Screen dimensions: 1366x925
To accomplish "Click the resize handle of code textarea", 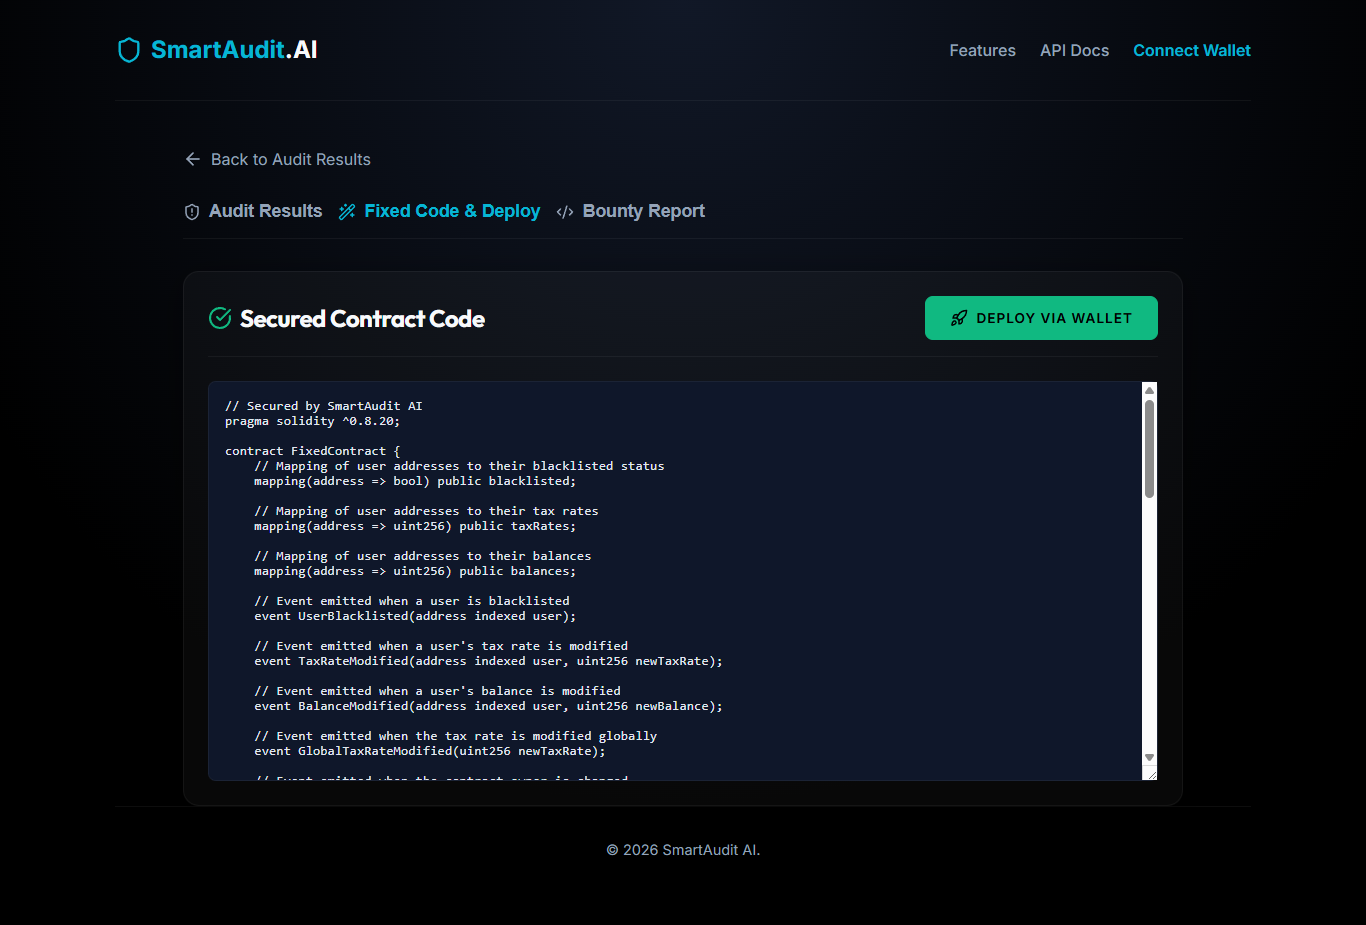I will pos(1150,773).
